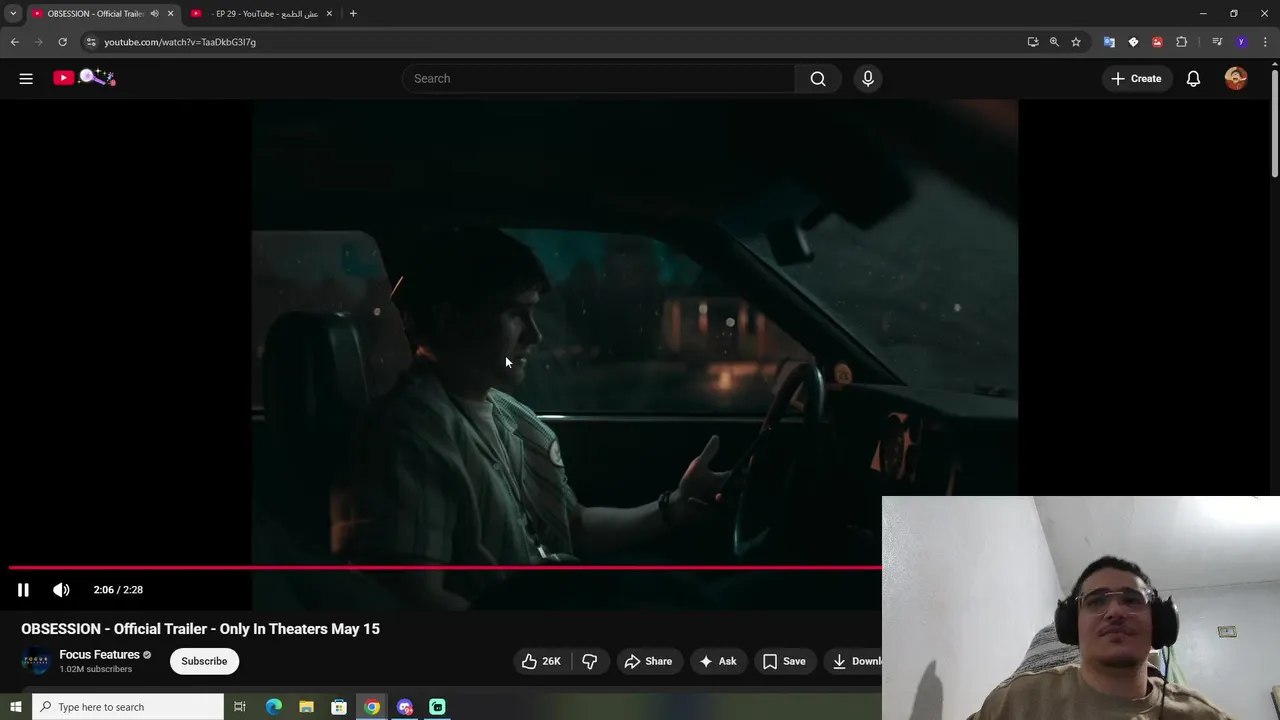Subscribe to Focus Features
The height and width of the screenshot is (720, 1280).
coord(204,661)
